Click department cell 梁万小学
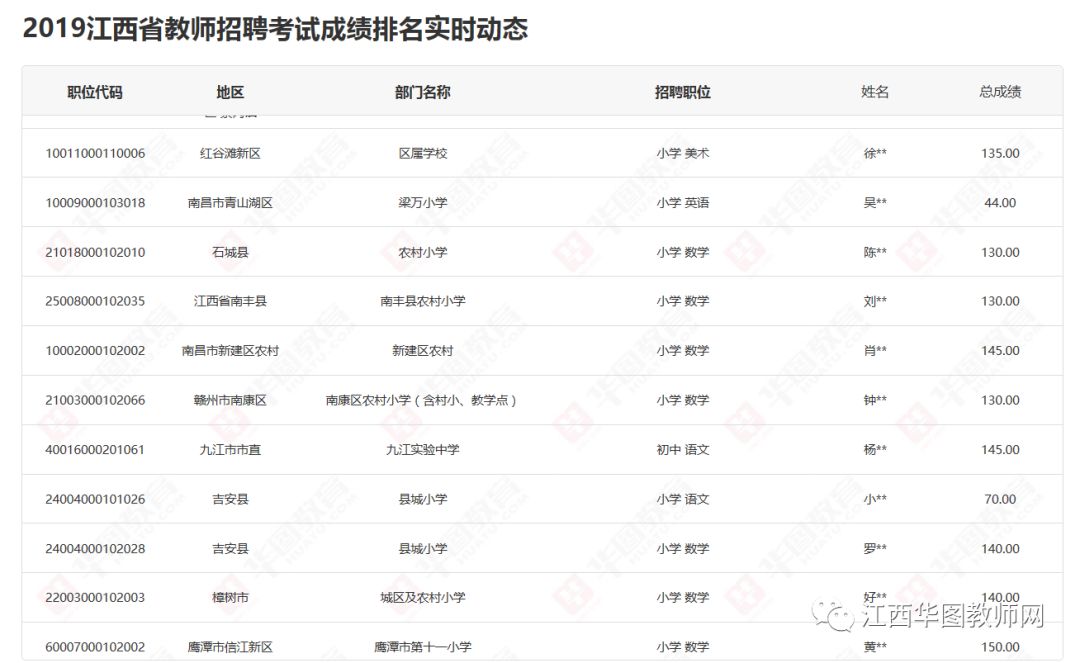This screenshot has height=663, width=1080. coord(422,203)
